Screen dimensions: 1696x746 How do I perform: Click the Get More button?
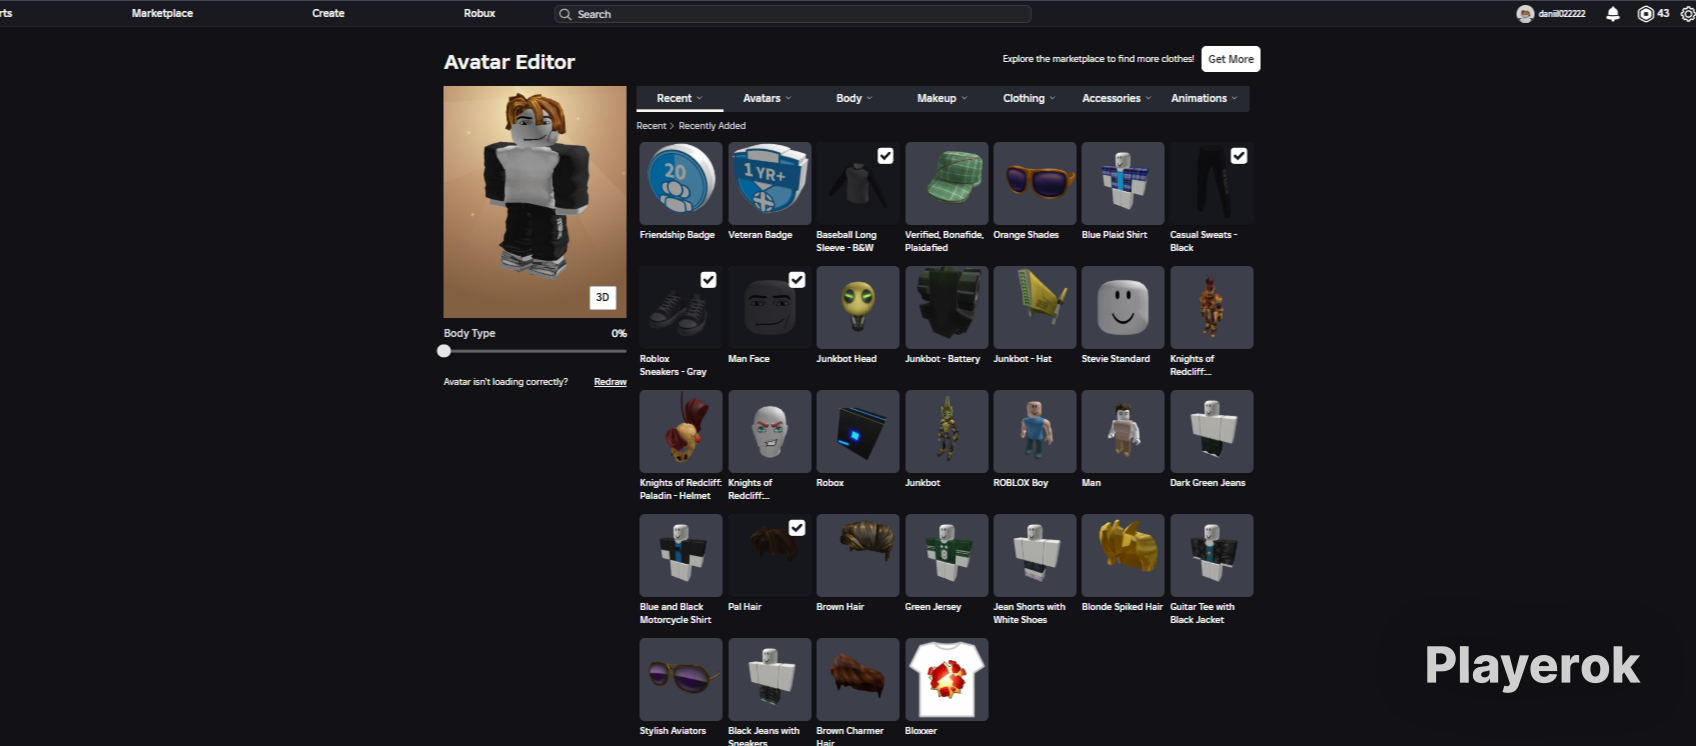tap(1231, 59)
